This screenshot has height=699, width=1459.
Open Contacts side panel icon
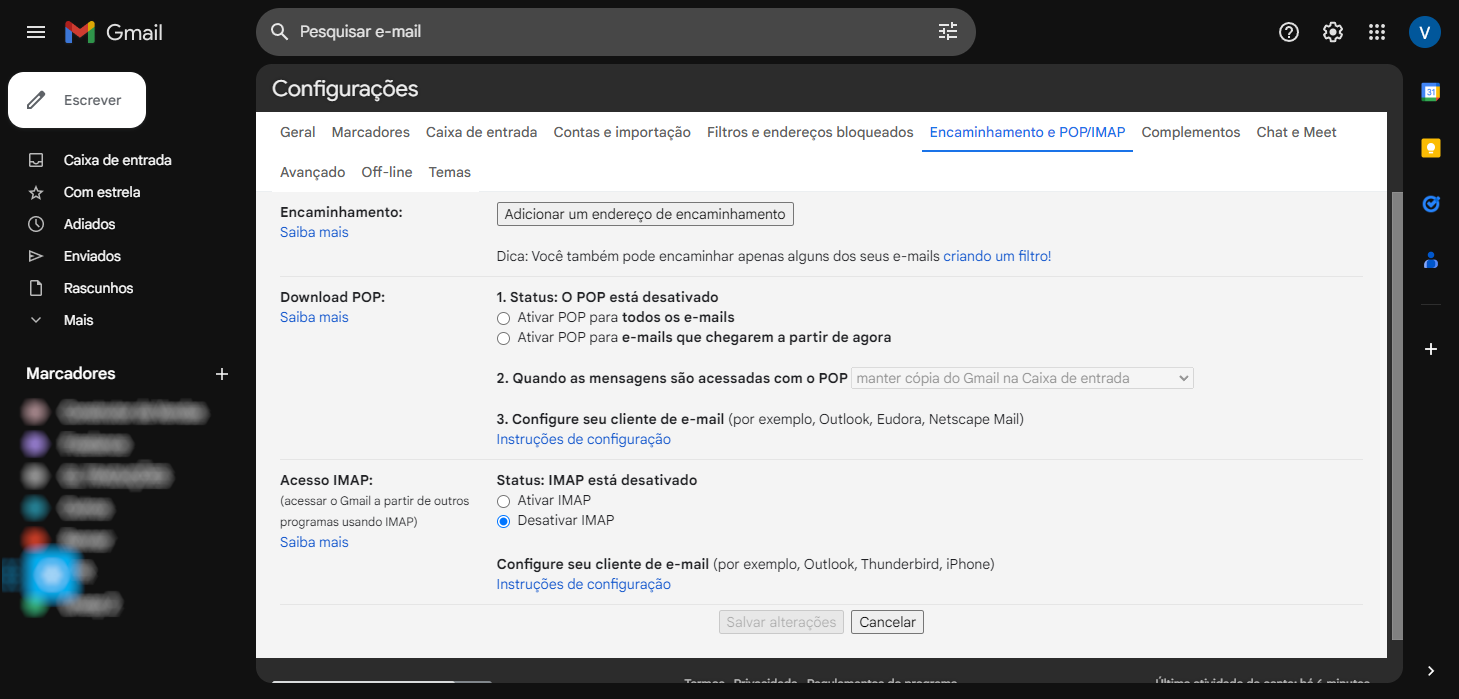click(1431, 260)
